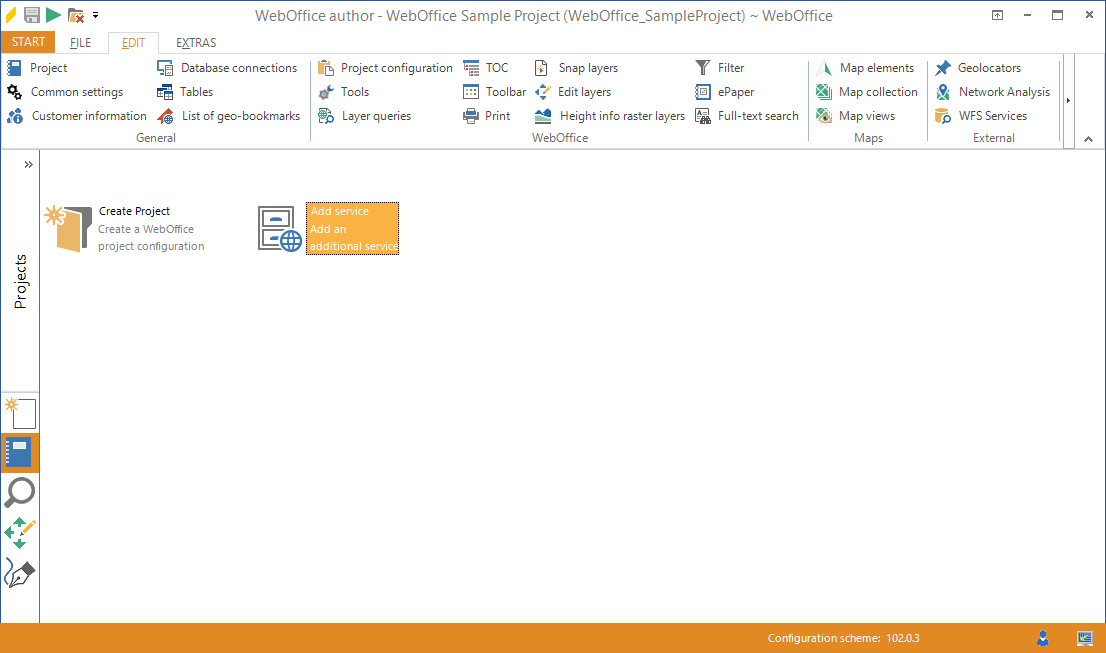Click the Geolocators pin icon
The height and width of the screenshot is (653, 1106).
(x=943, y=68)
